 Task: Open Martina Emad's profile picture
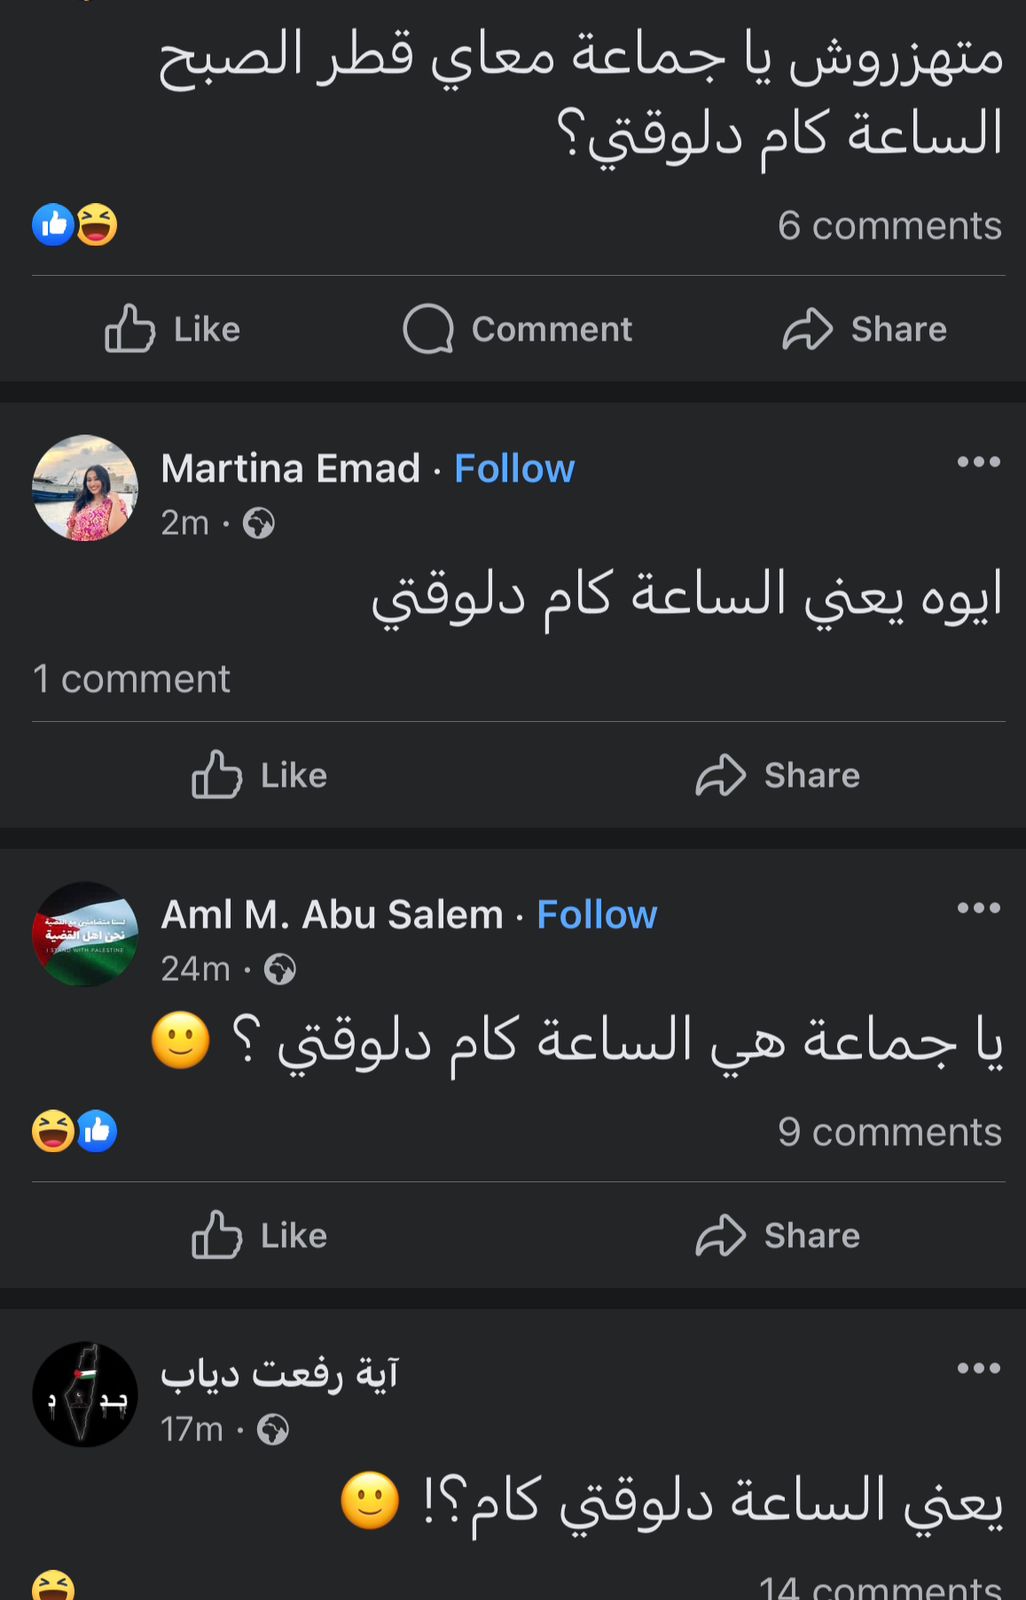pos(85,488)
